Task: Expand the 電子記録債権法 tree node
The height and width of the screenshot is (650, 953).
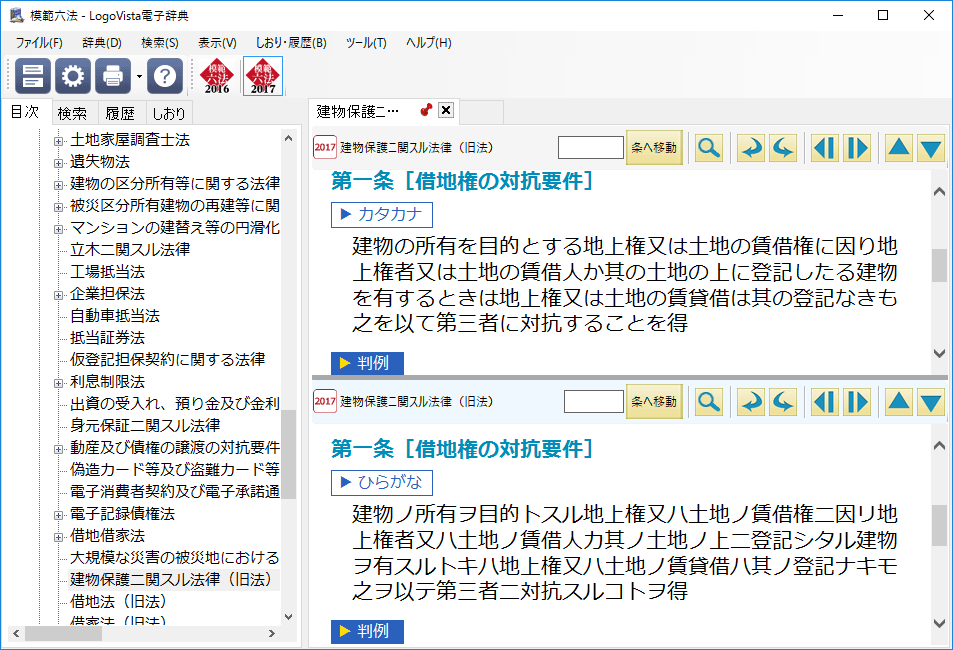Action: pyautogui.click(x=58, y=515)
